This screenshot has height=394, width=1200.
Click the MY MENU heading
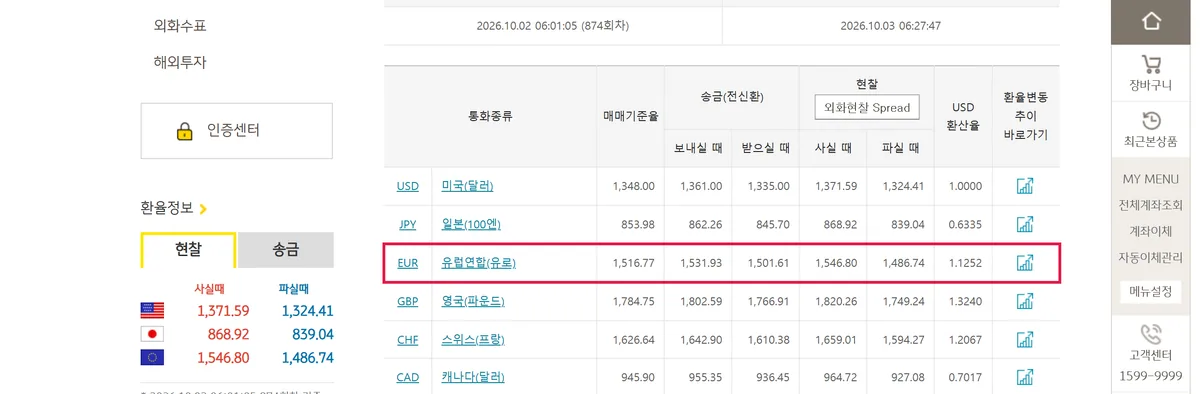1151,179
